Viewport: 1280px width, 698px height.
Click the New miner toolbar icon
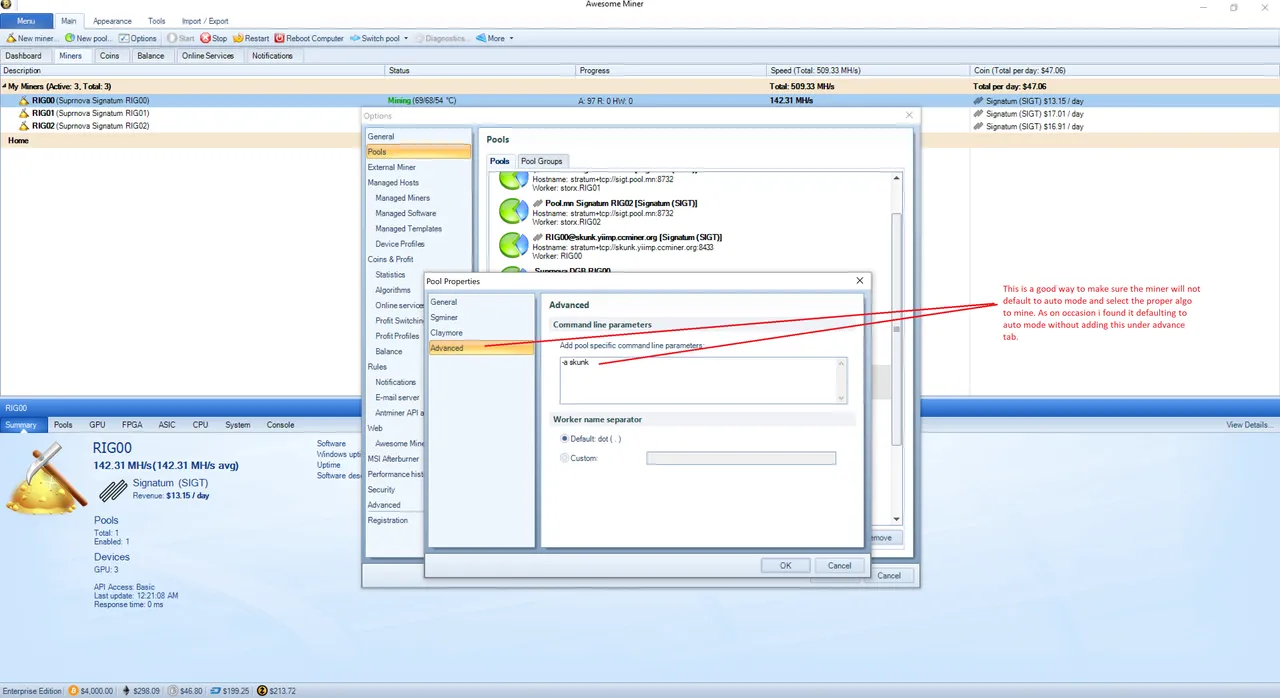click(x=11, y=38)
